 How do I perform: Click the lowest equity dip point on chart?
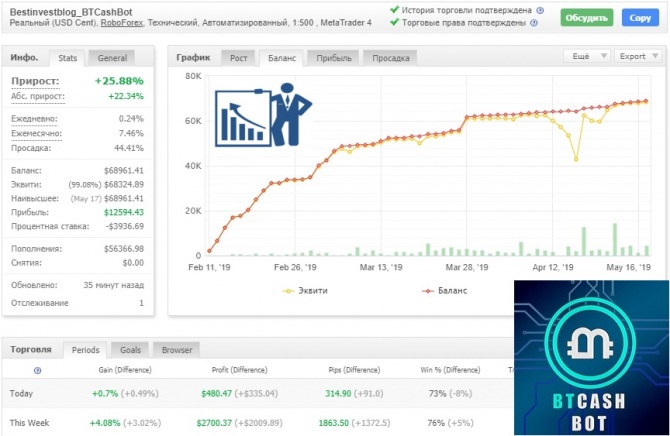576,159
